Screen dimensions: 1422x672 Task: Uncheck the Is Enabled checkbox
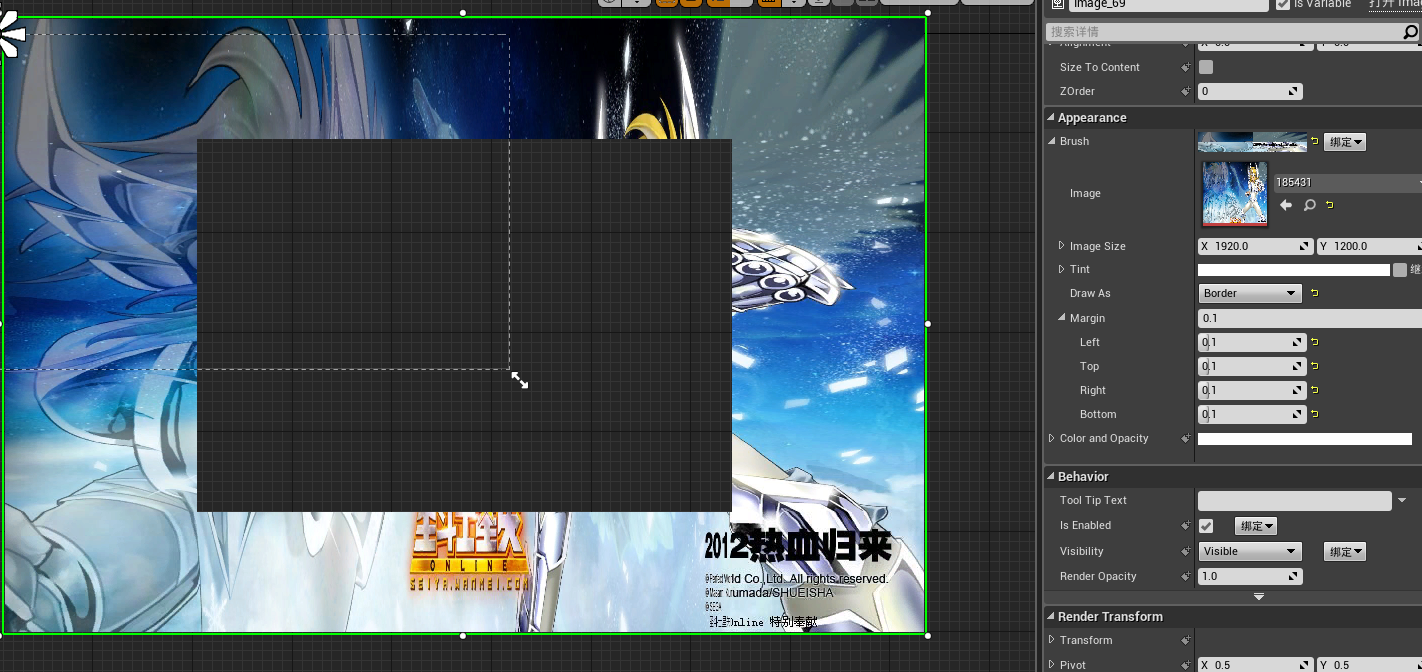tap(1206, 526)
